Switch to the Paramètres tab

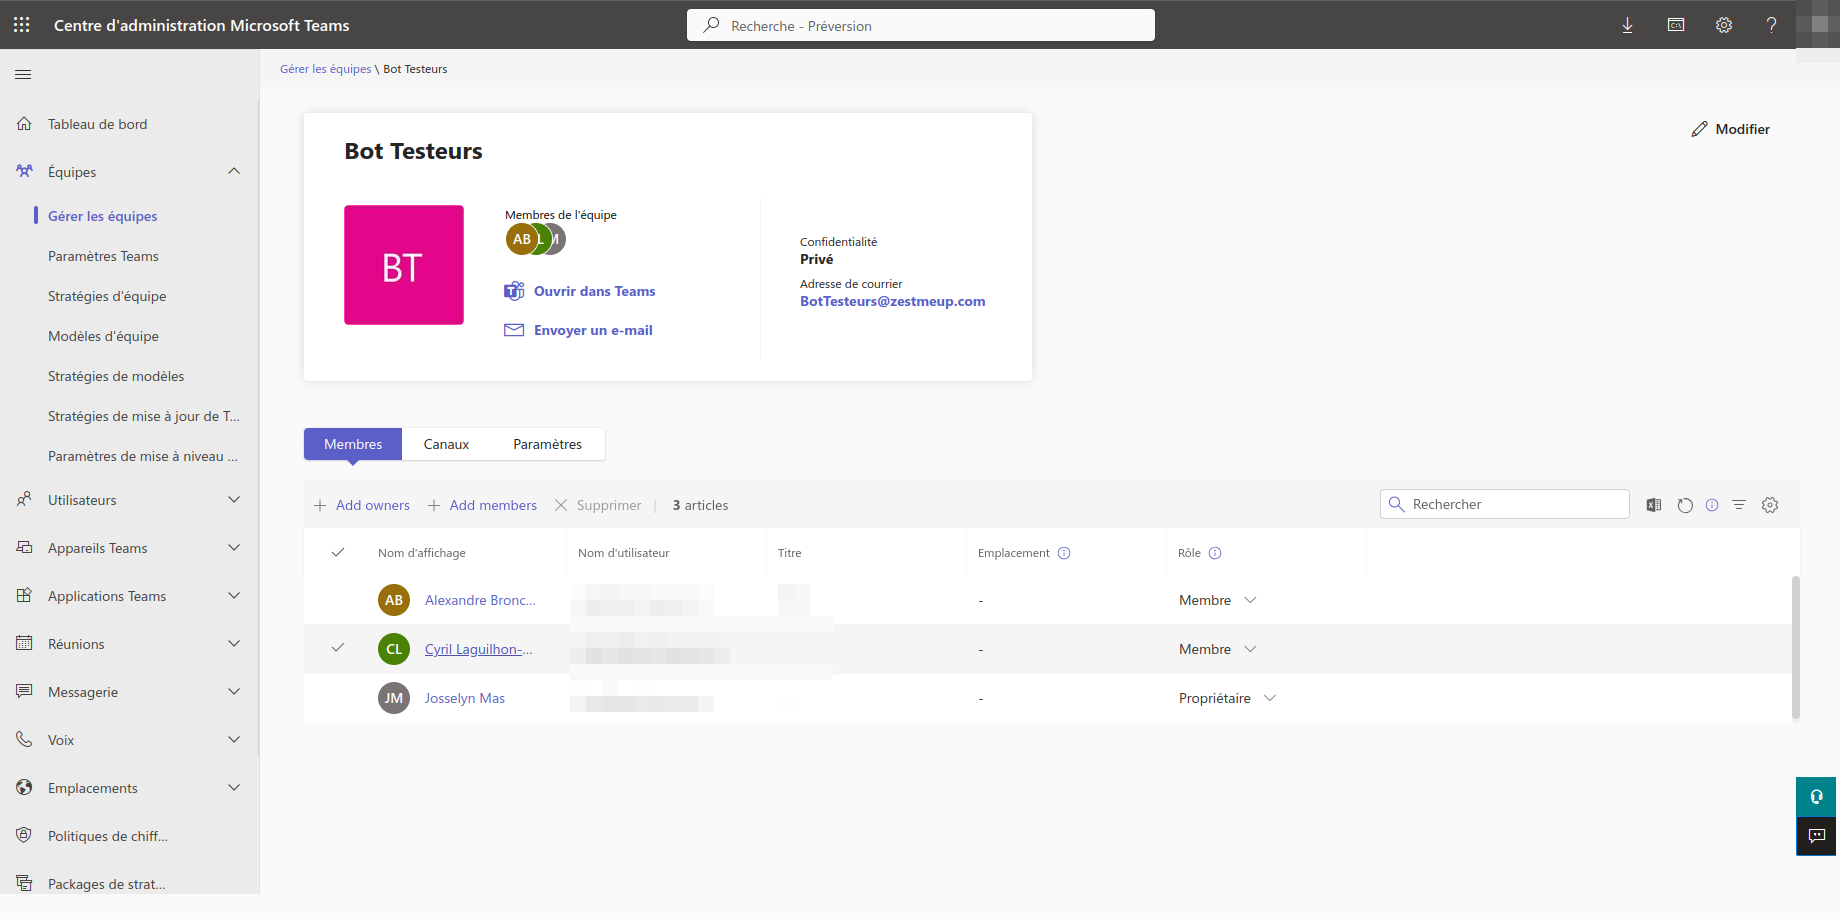(x=547, y=444)
